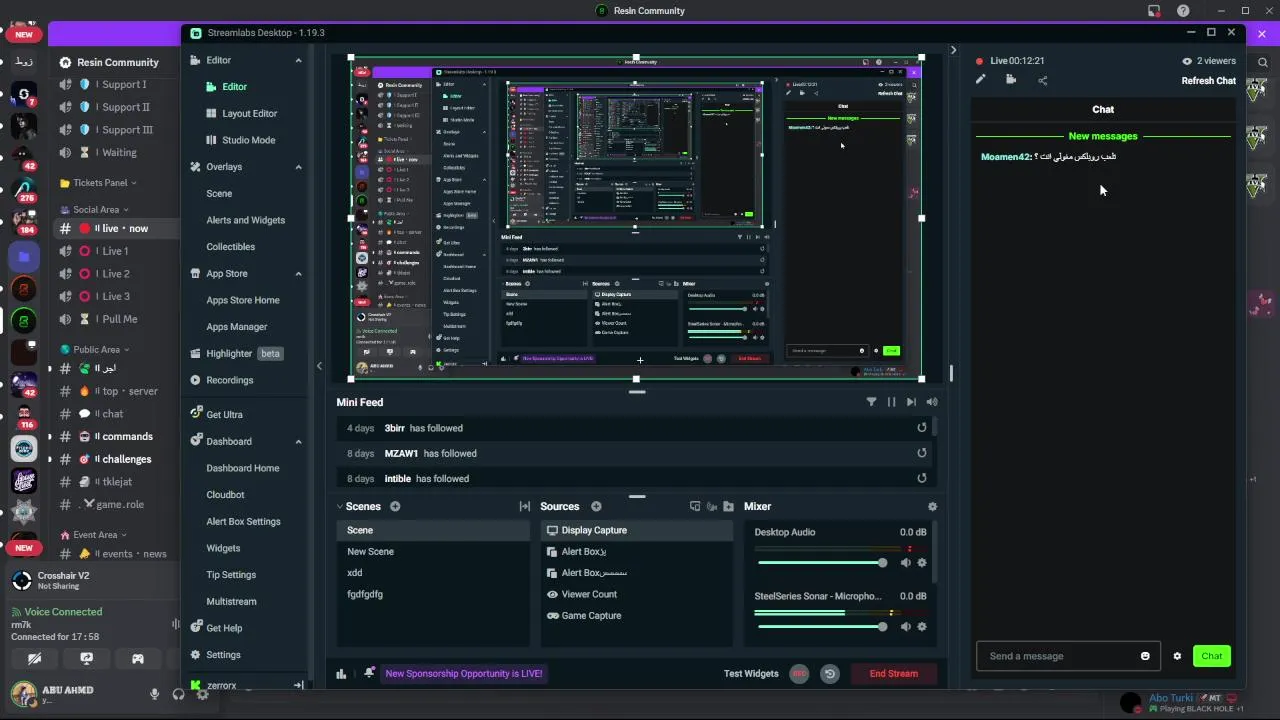This screenshot has height=720, width=1280.
Task: Click the replay buffer icon beside REC
Action: [829, 674]
